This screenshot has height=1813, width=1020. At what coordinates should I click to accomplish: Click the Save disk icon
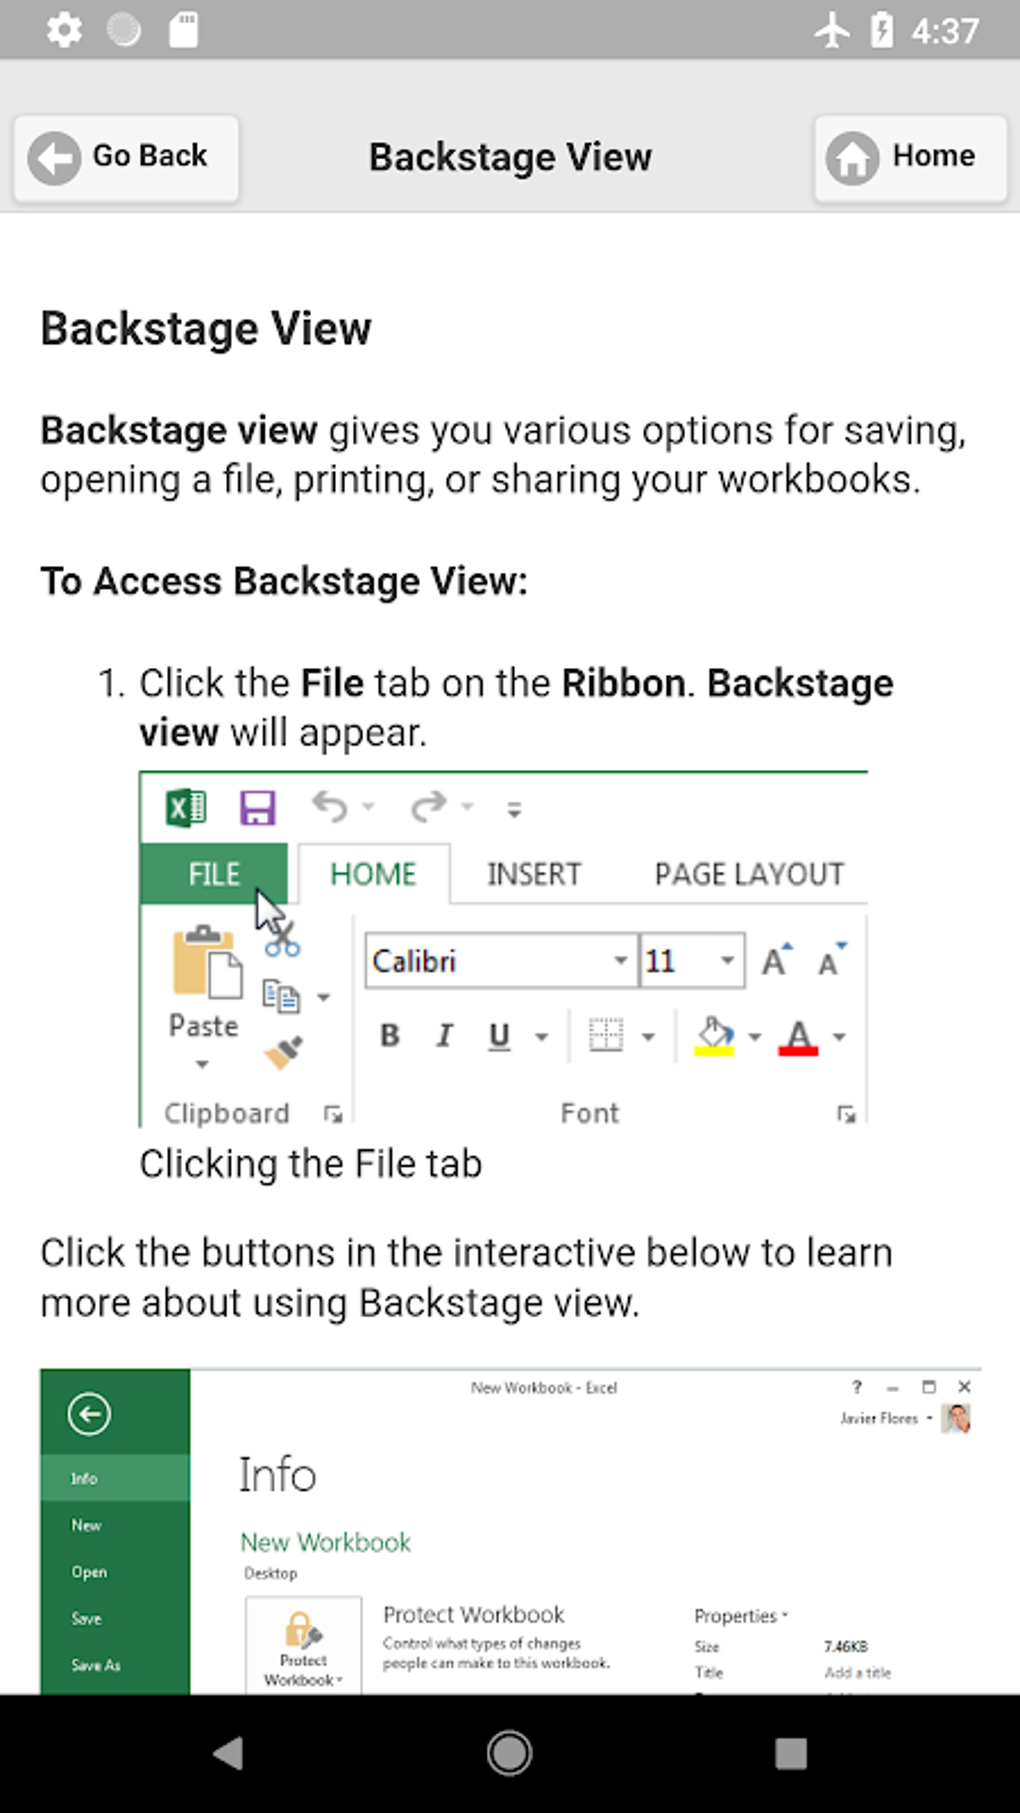258,806
